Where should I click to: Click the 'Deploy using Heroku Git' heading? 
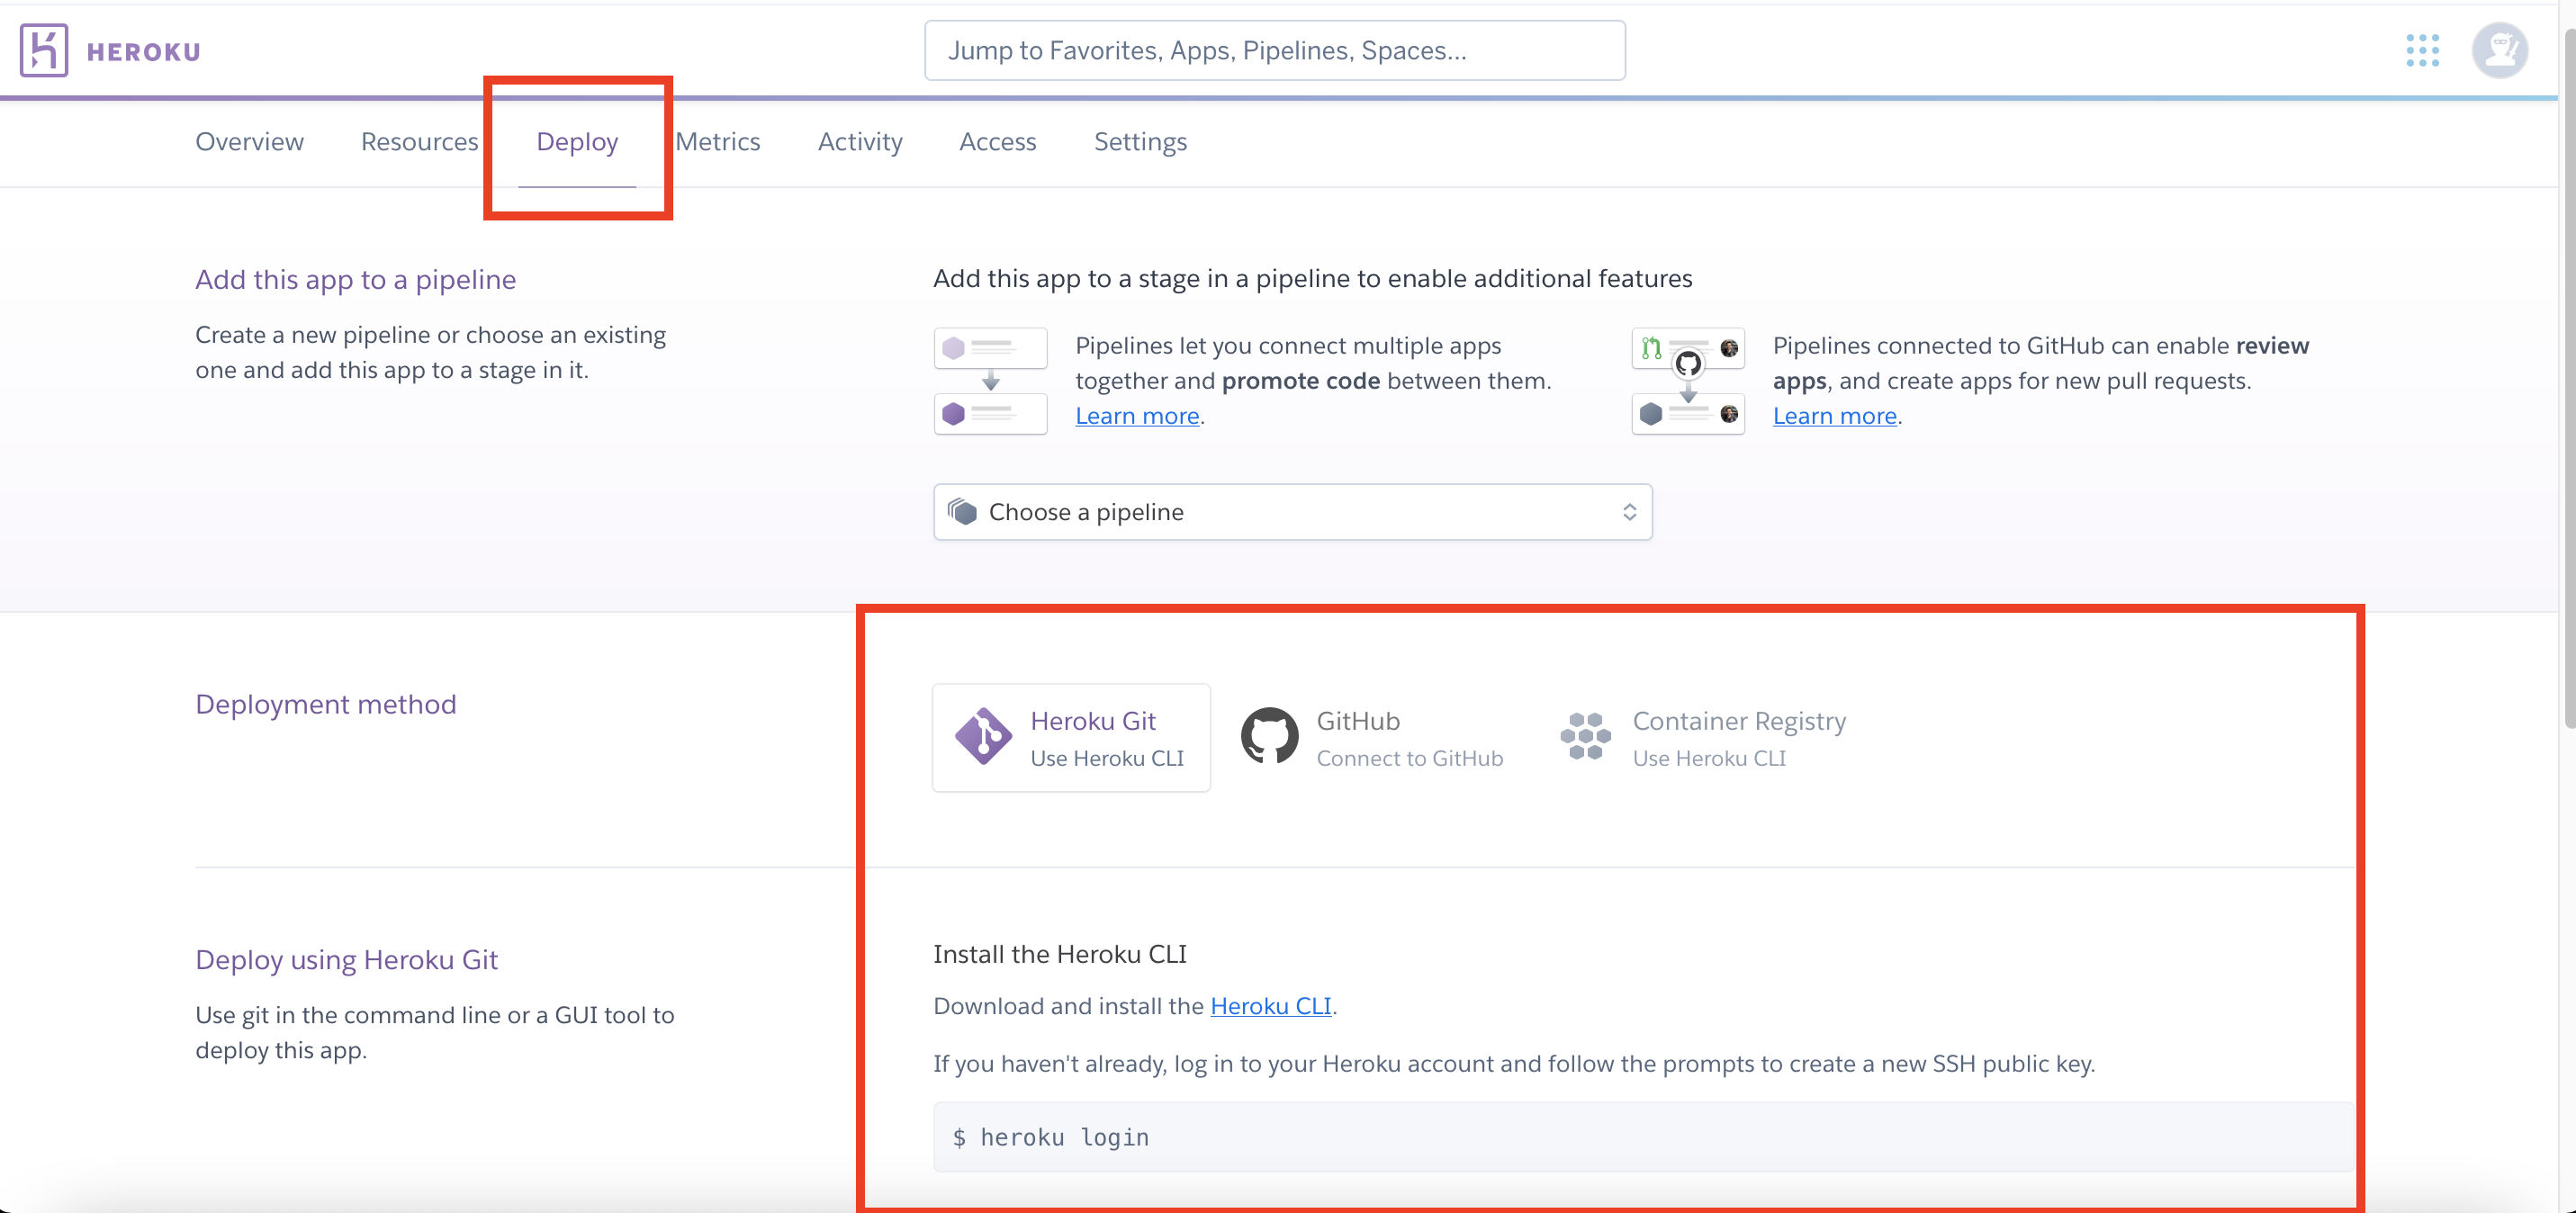(346, 961)
